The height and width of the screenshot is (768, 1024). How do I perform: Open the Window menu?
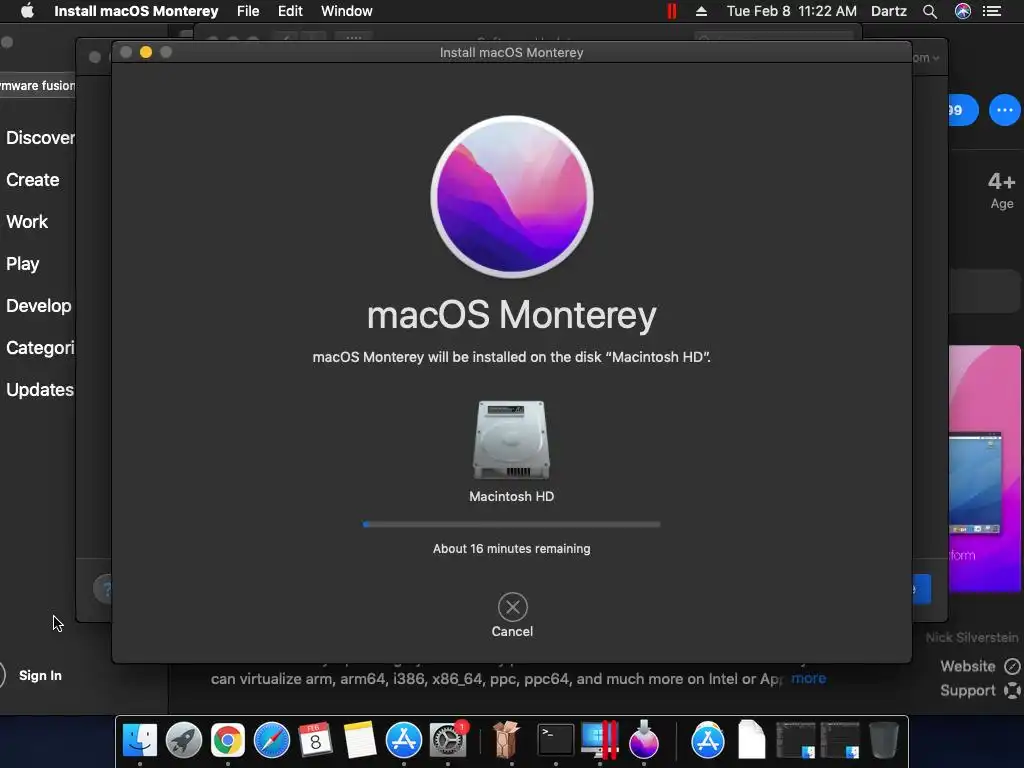pos(347,11)
